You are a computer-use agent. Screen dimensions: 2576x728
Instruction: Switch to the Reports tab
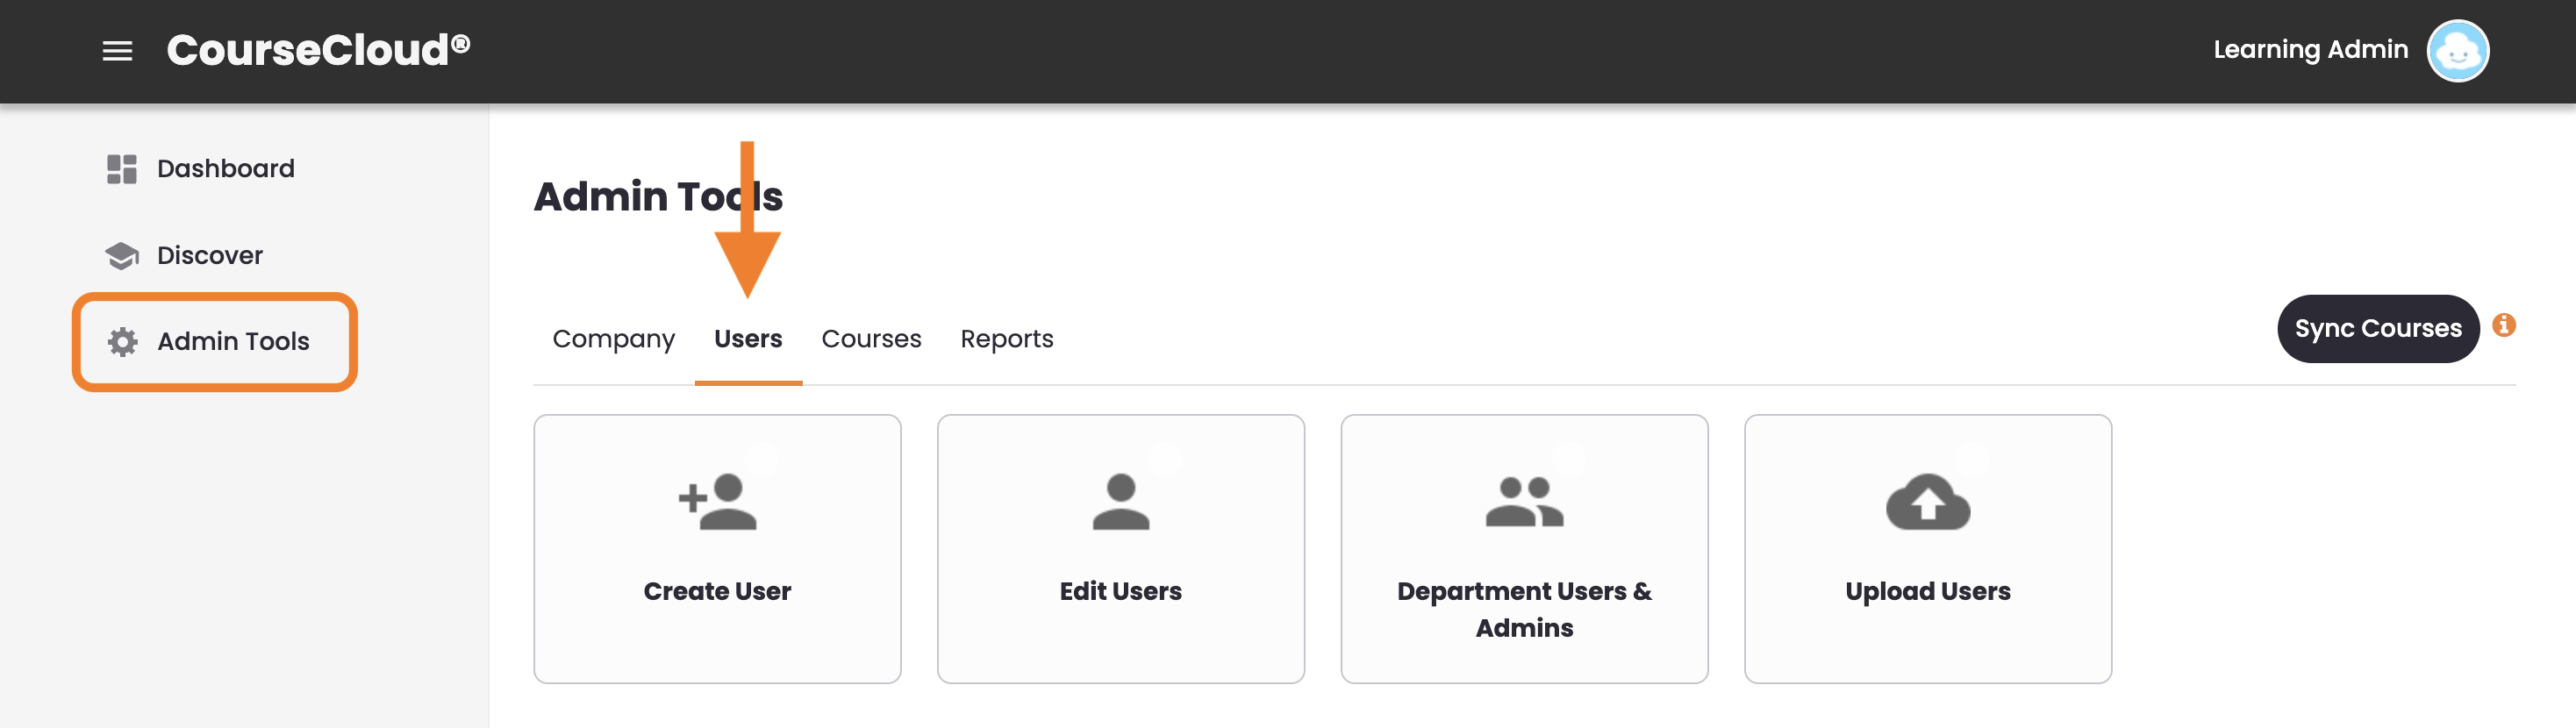coord(1006,340)
